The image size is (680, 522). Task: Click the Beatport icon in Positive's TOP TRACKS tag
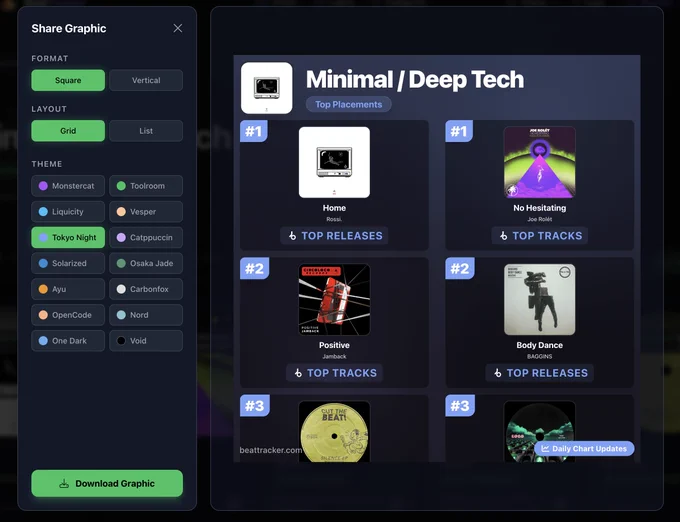tap(298, 373)
